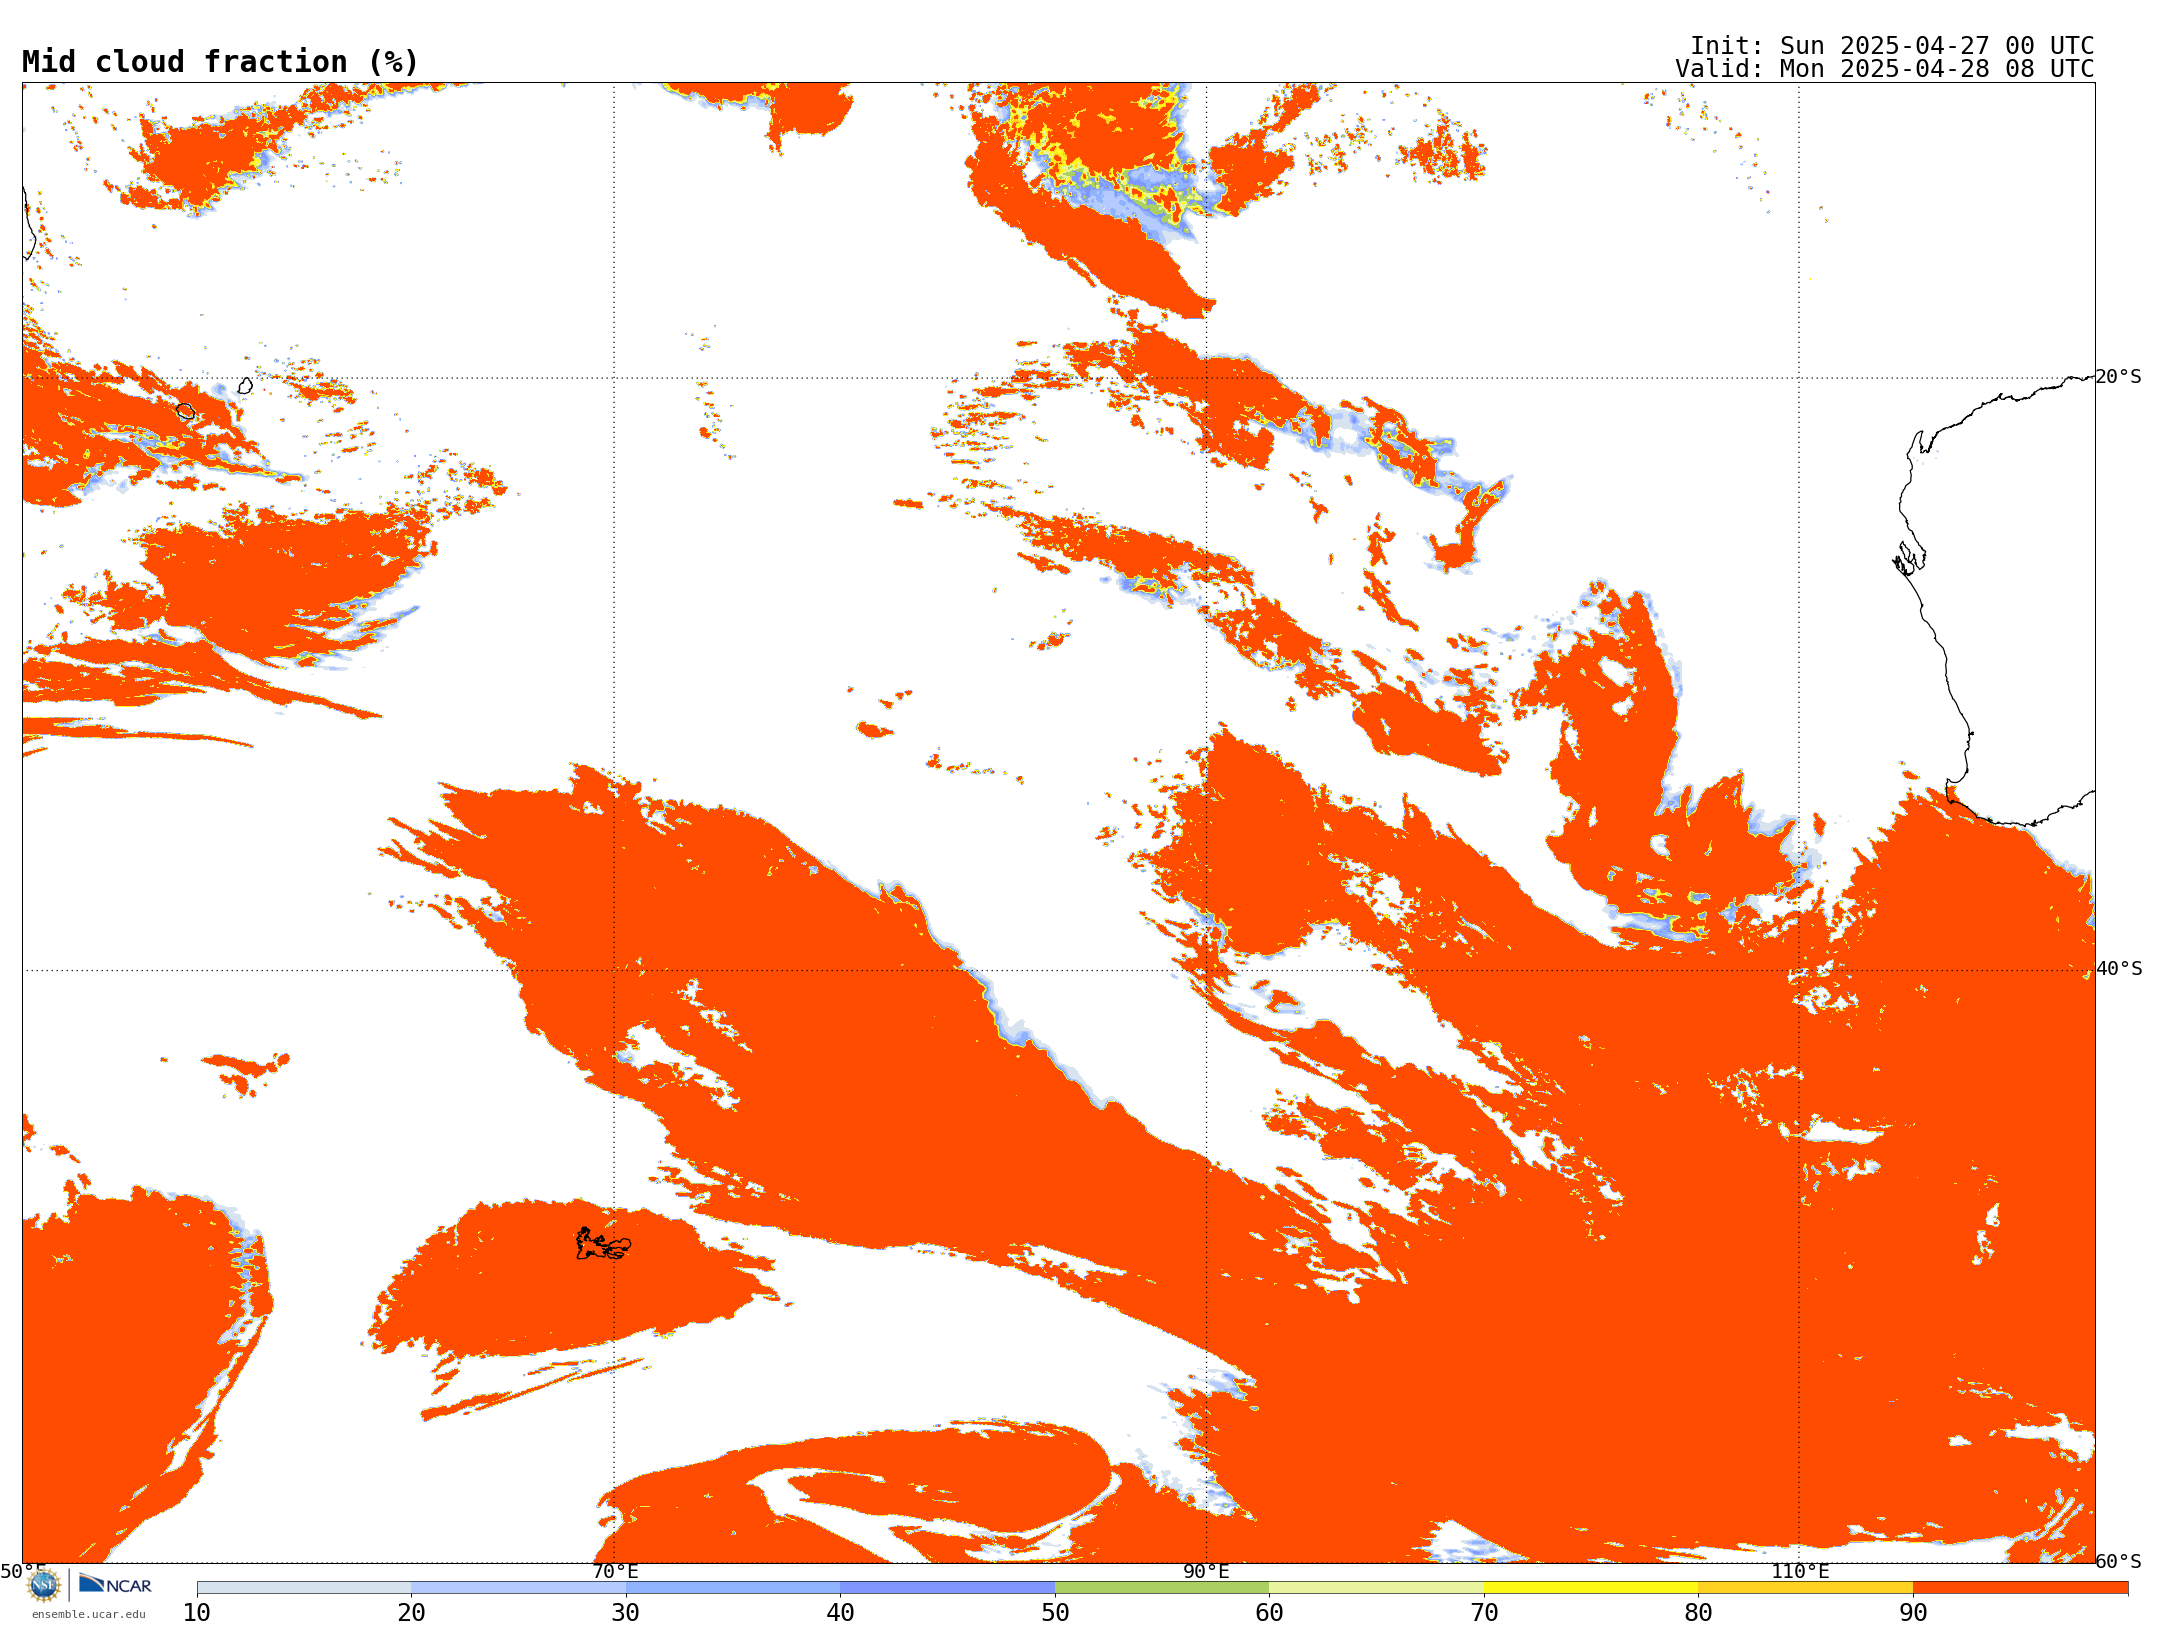Click the colorbar tick label 60

[x=1269, y=1612]
